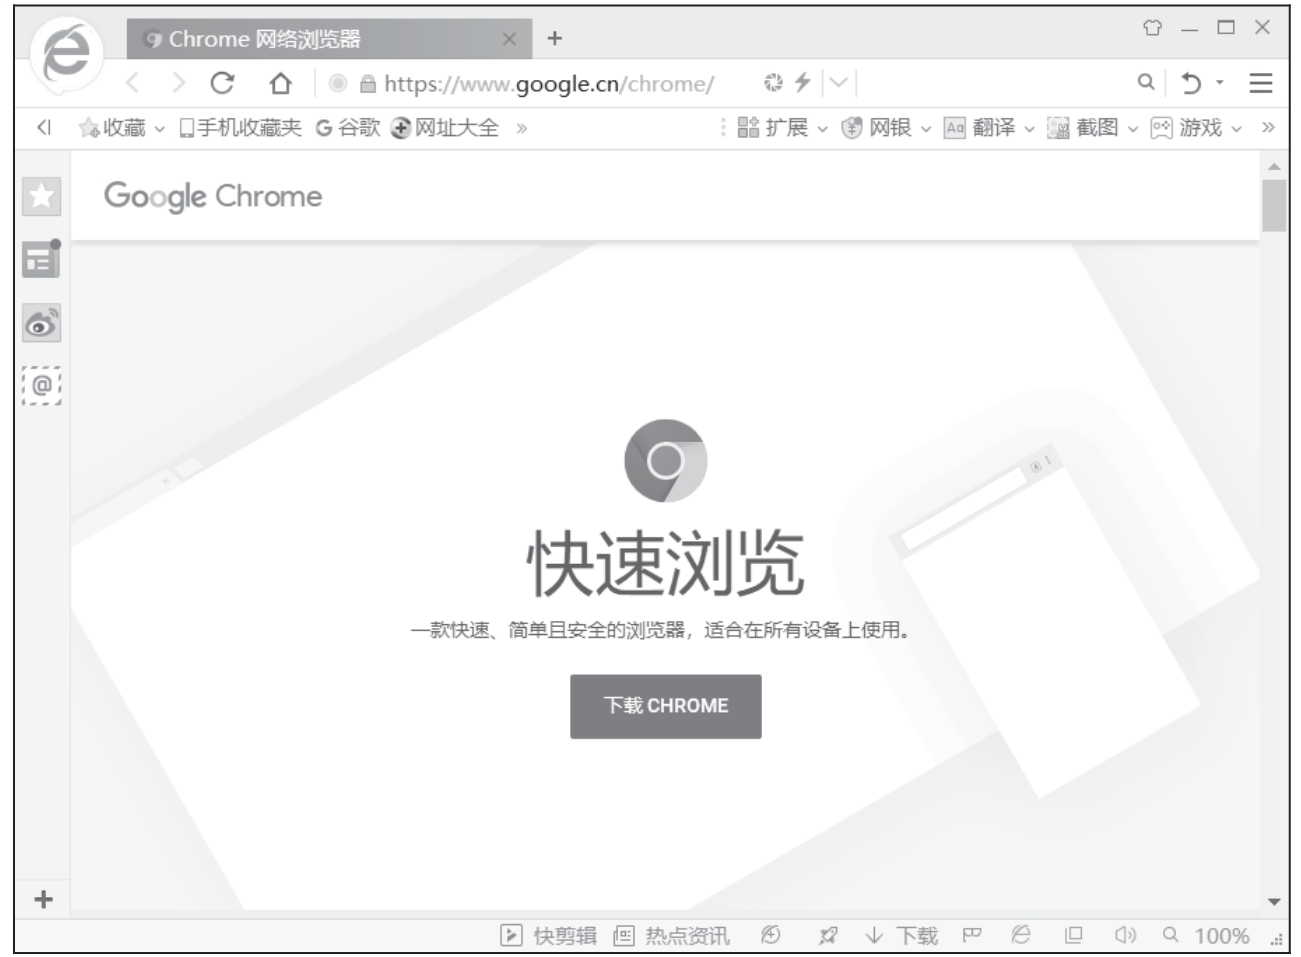
Task: Go forward to the next page
Action: click(178, 83)
